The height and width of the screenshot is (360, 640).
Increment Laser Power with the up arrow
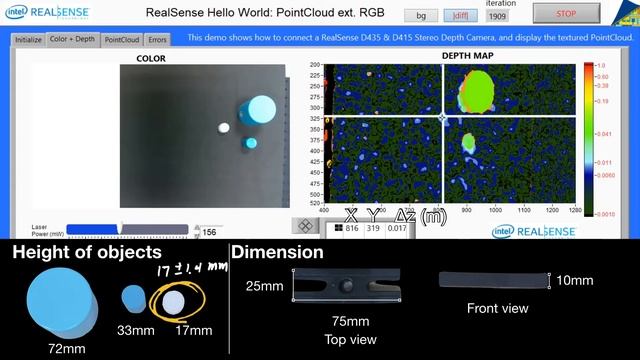click(197, 228)
